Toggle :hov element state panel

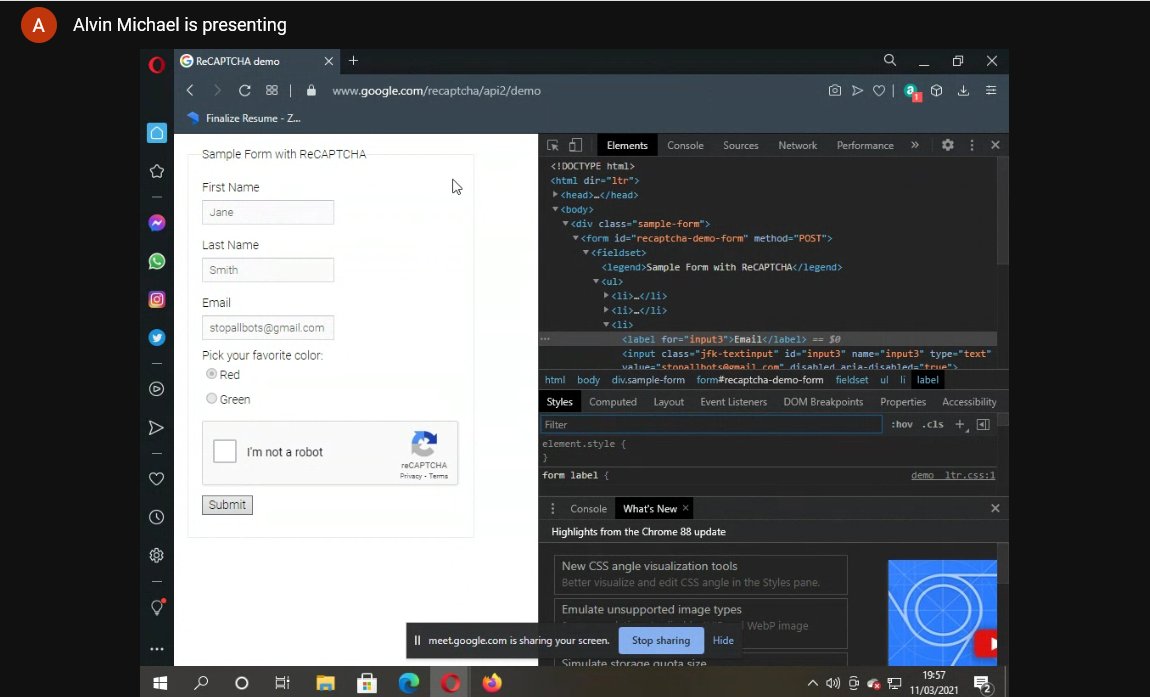pyautogui.click(x=901, y=424)
